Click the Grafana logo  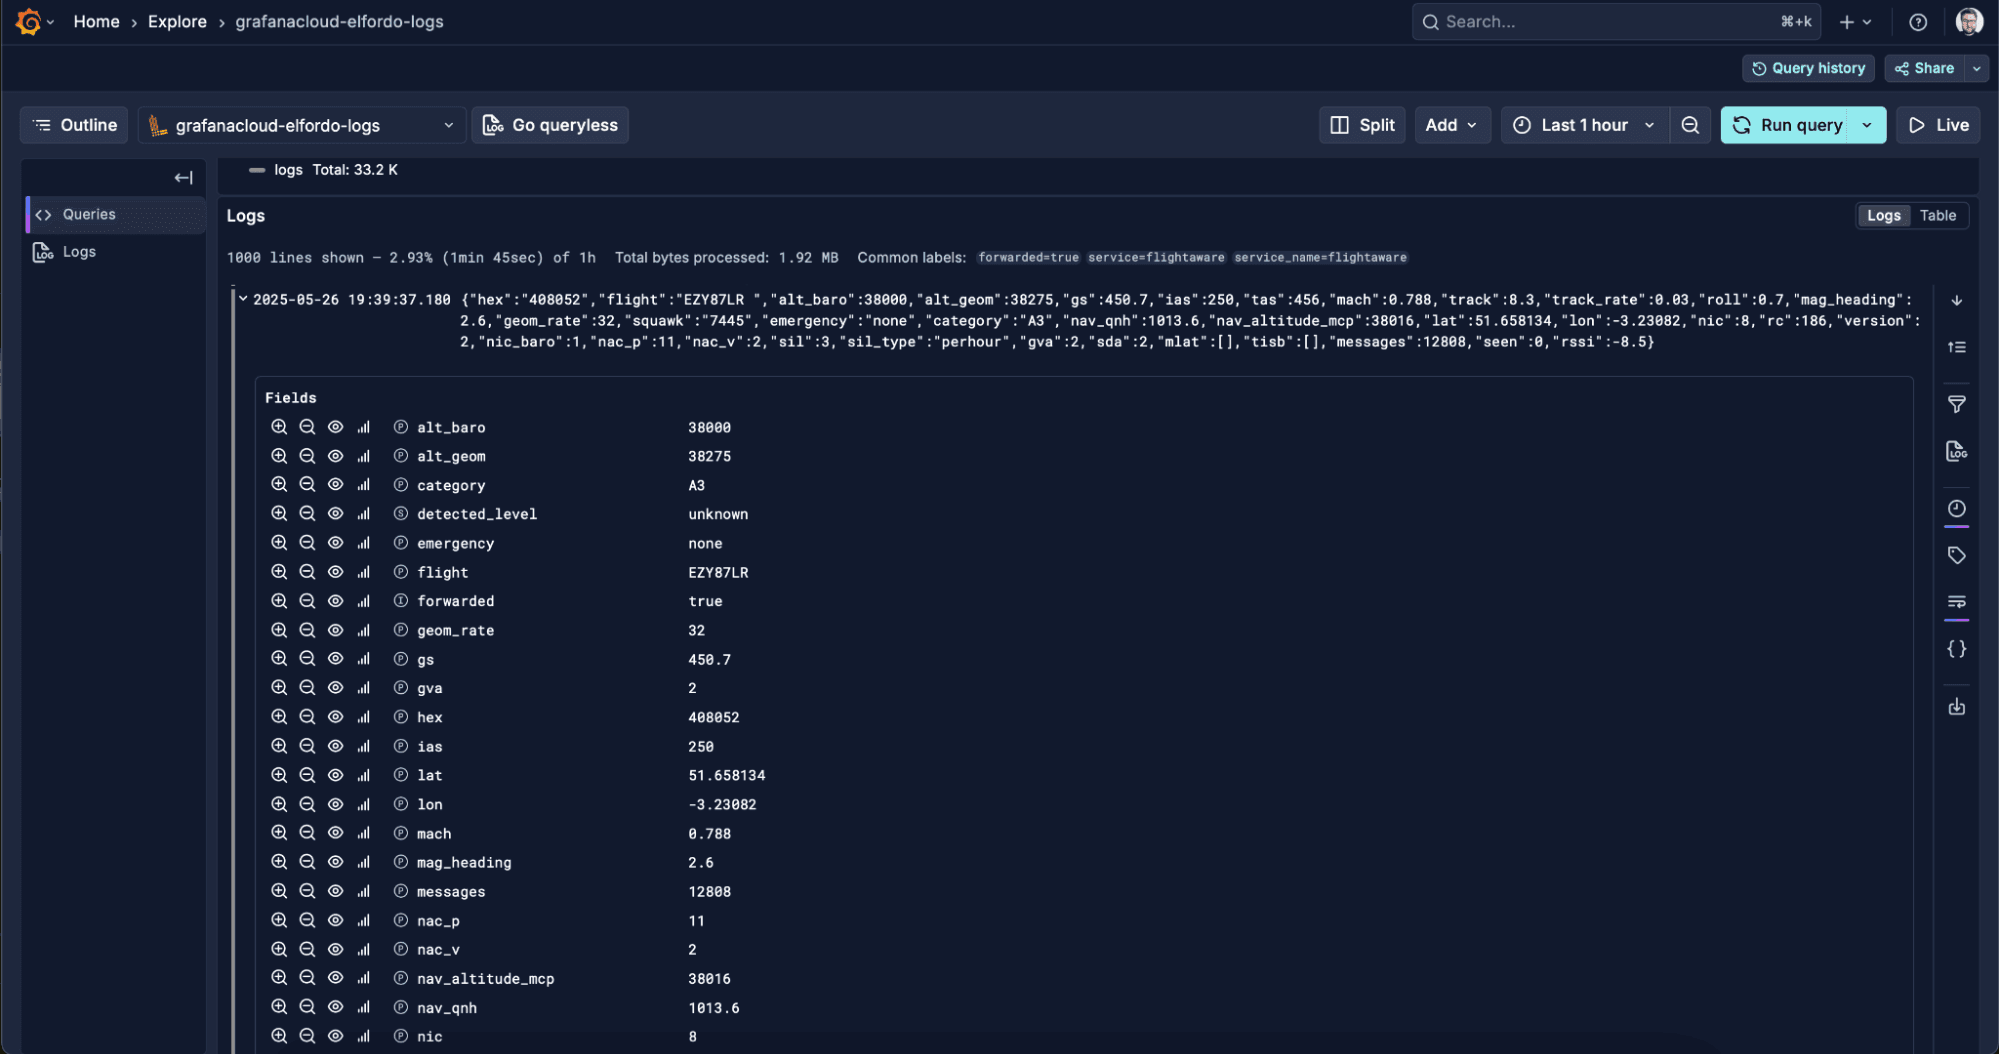28,21
